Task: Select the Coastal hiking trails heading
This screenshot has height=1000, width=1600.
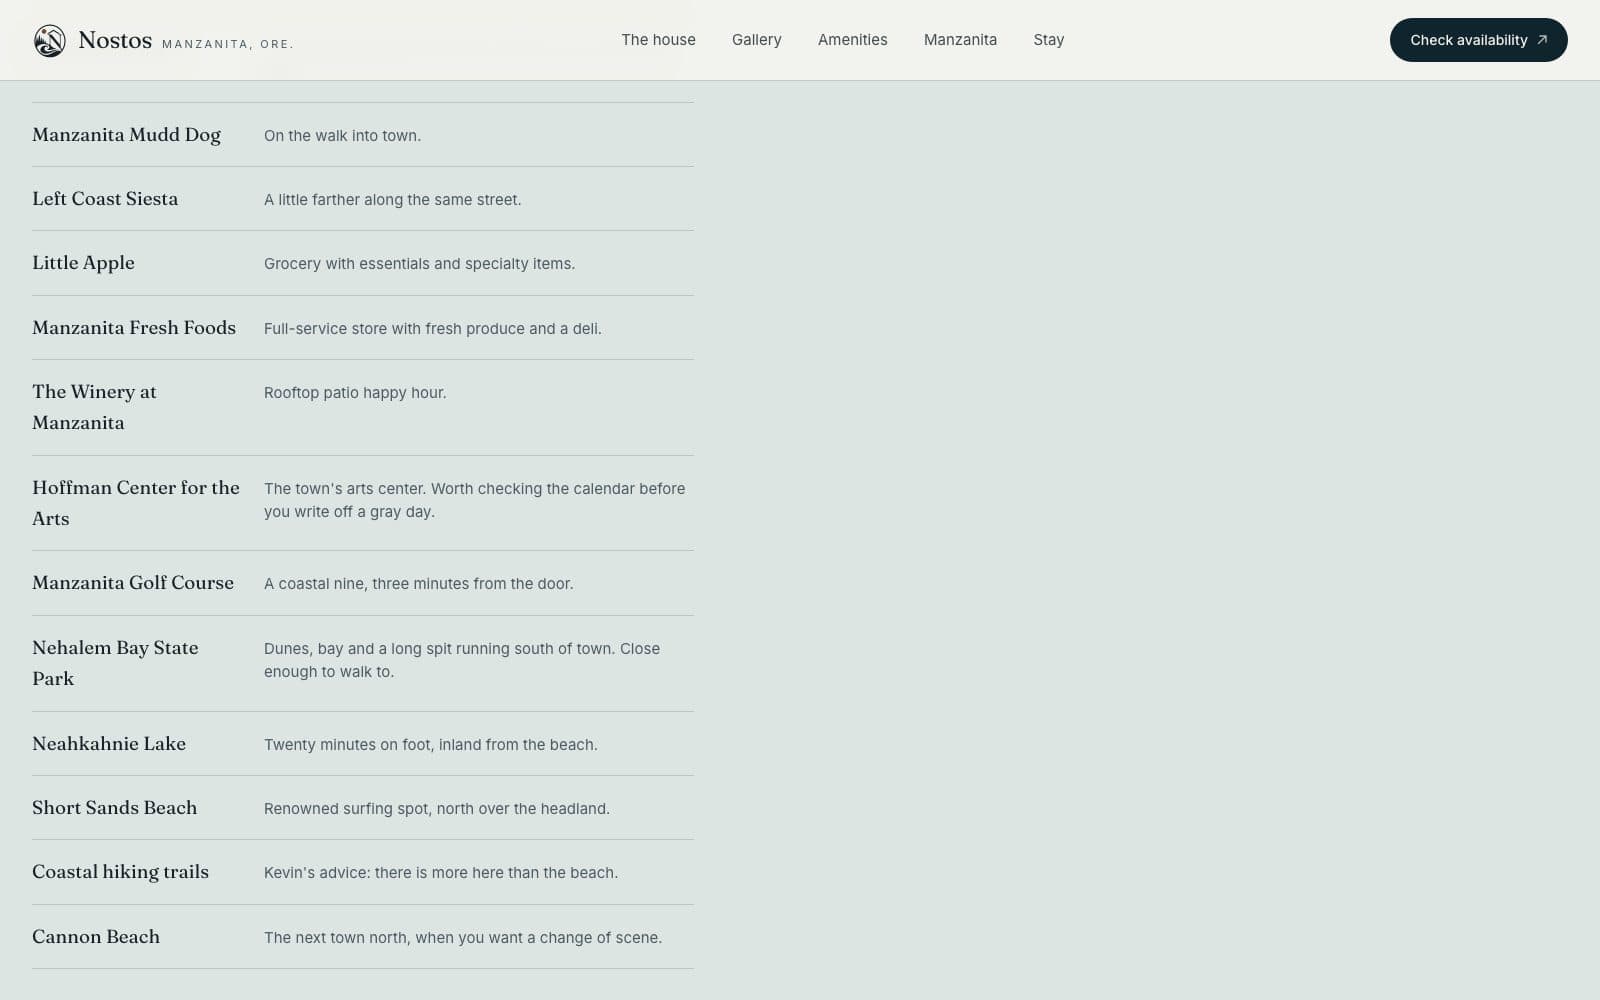Action: (x=120, y=872)
